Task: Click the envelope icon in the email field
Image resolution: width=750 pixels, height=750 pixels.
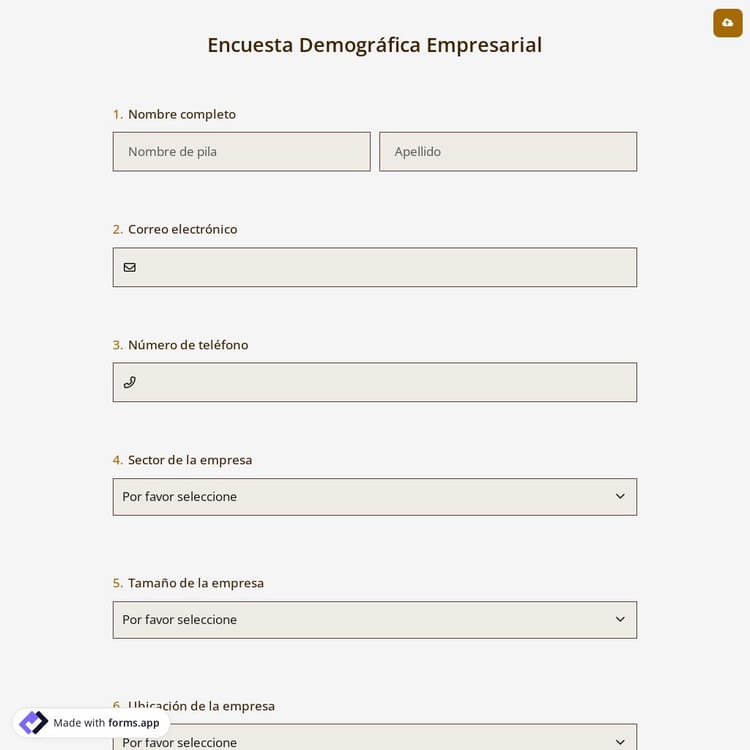Action: (x=130, y=267)
